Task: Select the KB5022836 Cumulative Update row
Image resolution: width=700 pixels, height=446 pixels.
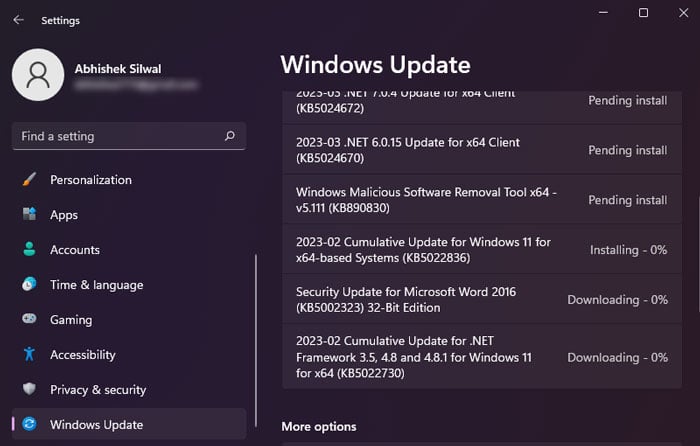Action: coord(482,250)
